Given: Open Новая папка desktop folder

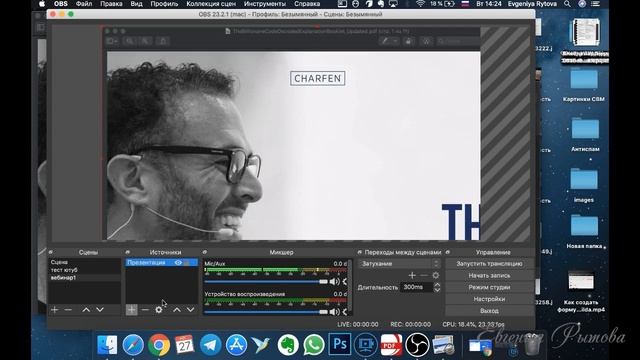Looking at the screenshot, I should point(584,231).
